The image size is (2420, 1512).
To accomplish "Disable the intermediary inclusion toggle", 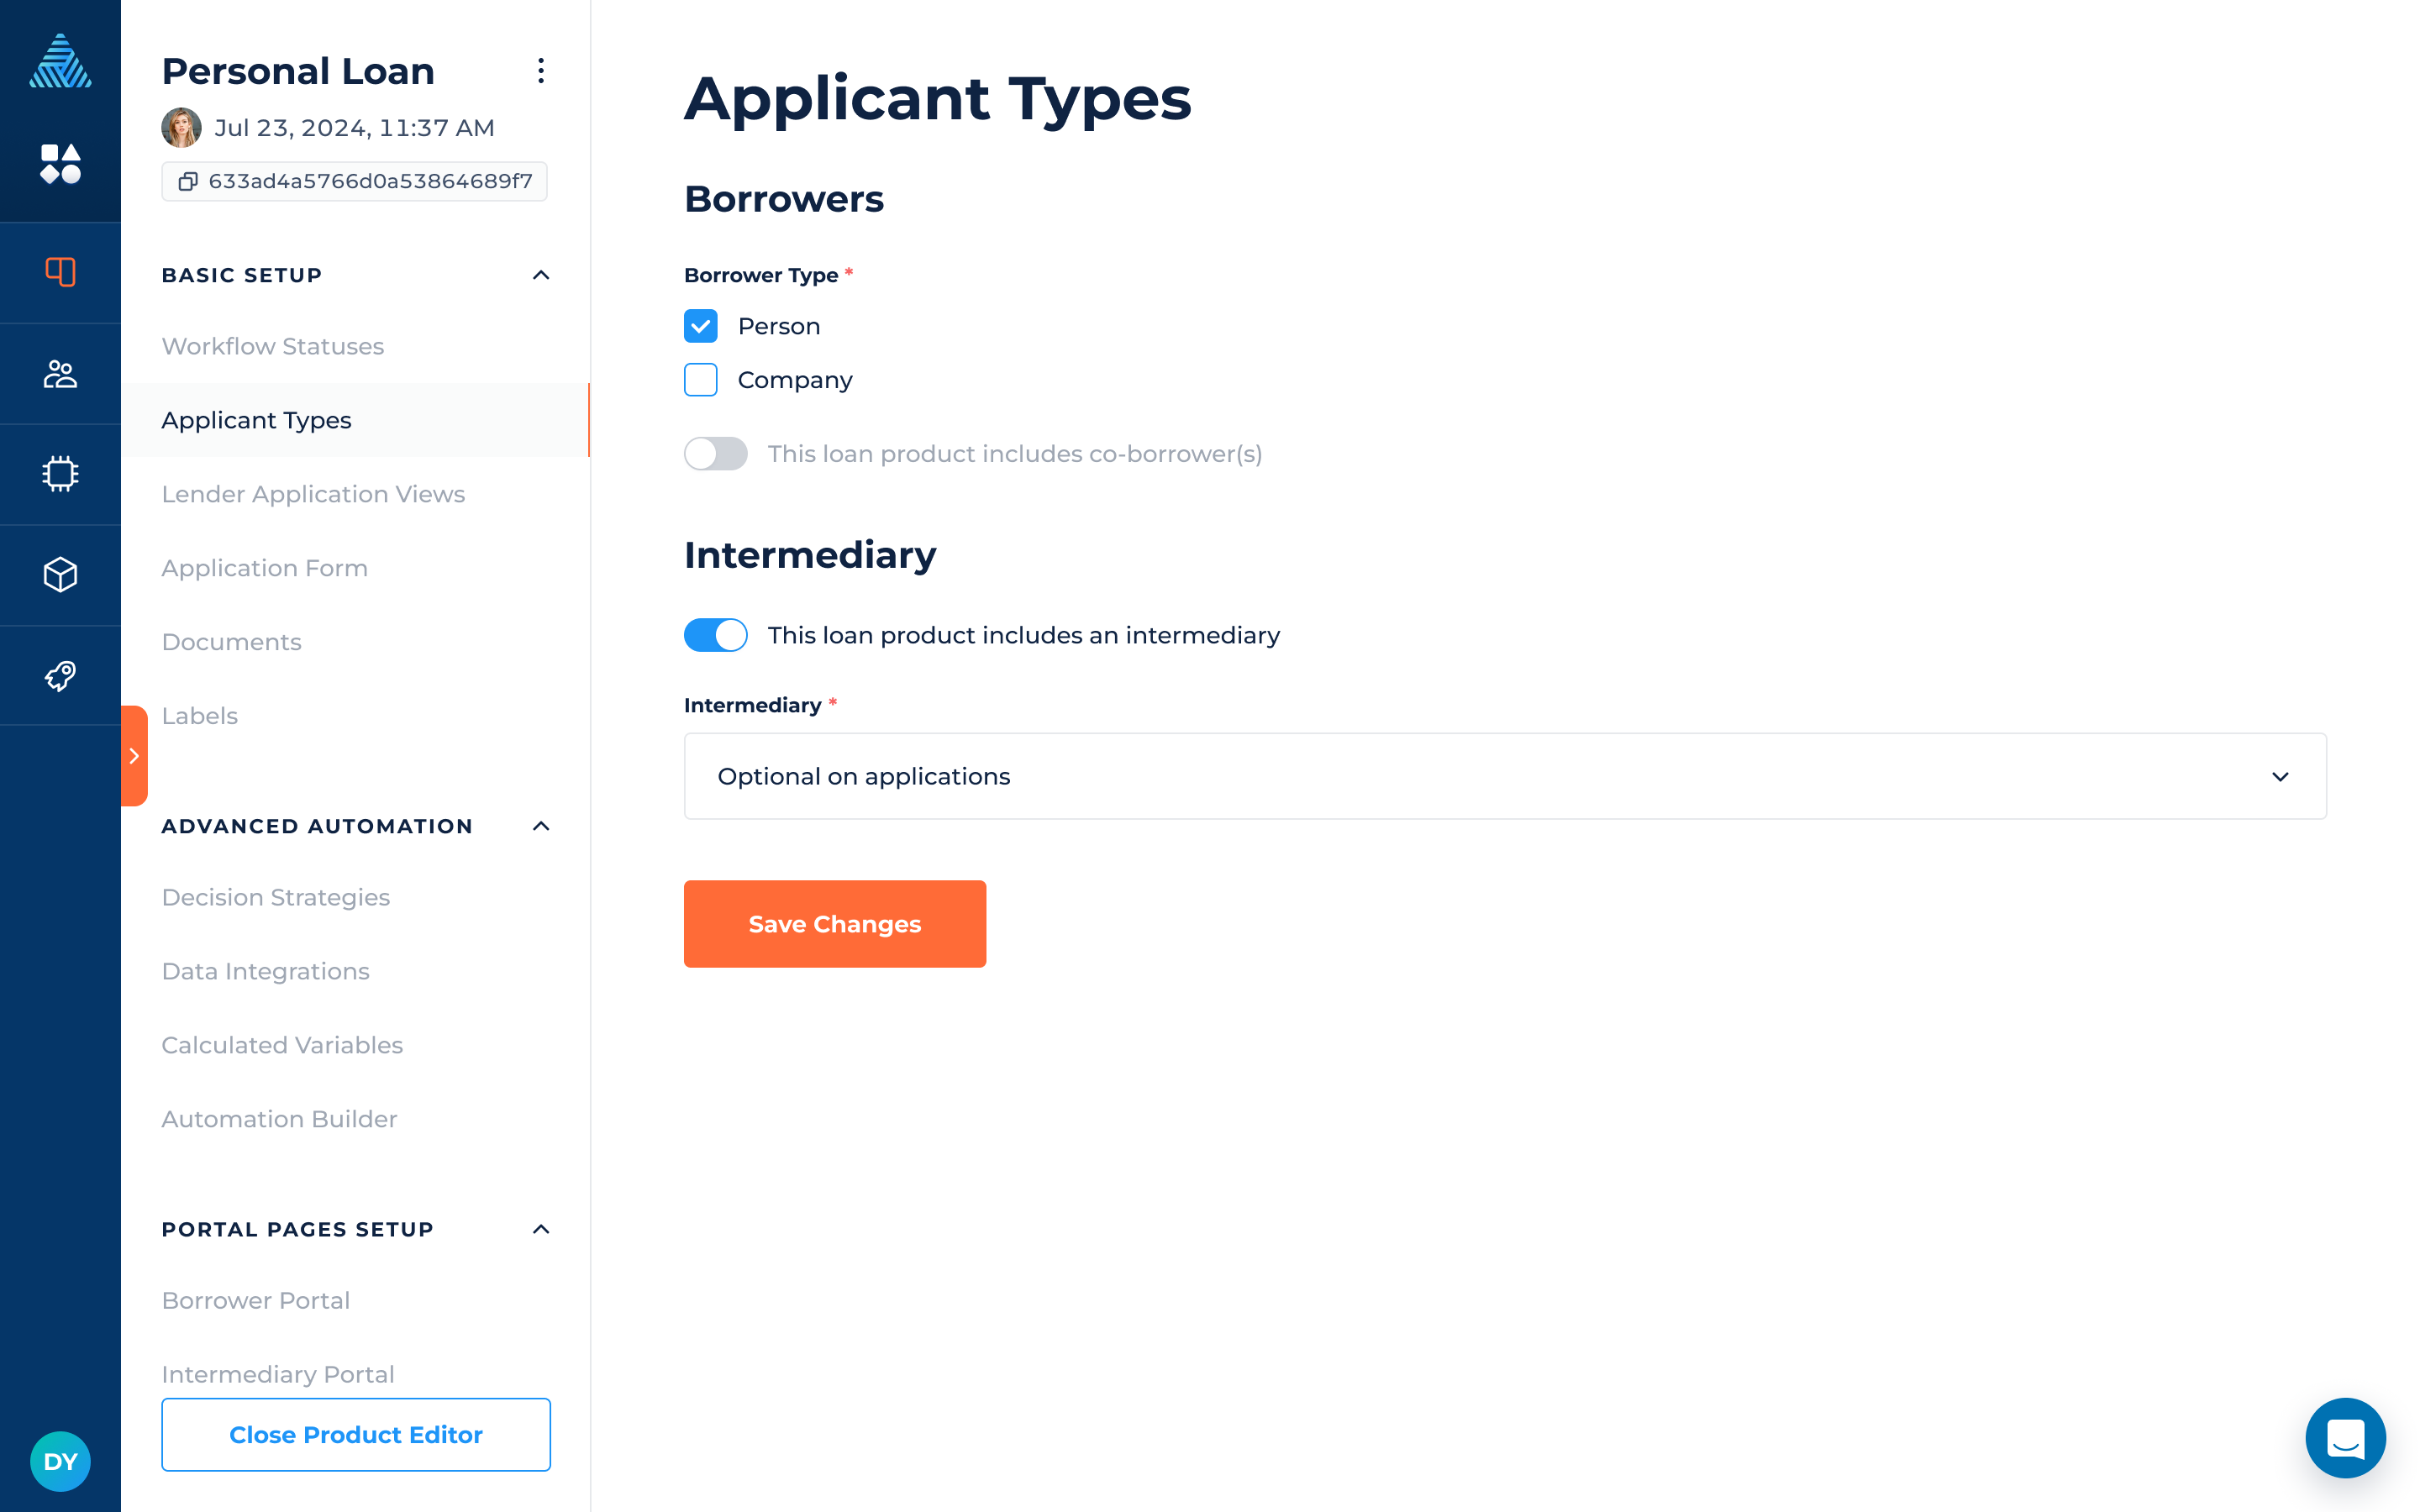I will coord(715,635).
